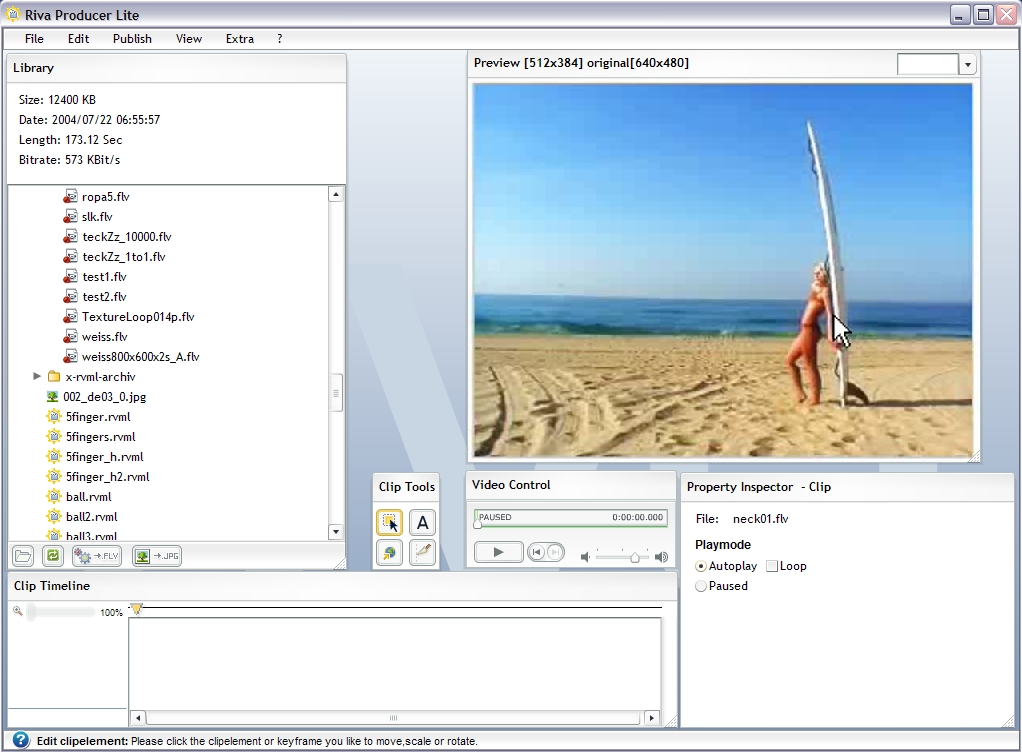Image resolution: width=1022 pixels, height=752 pixels.
Task: Click the convert to JPG button
Action: [x=157, y=556]
